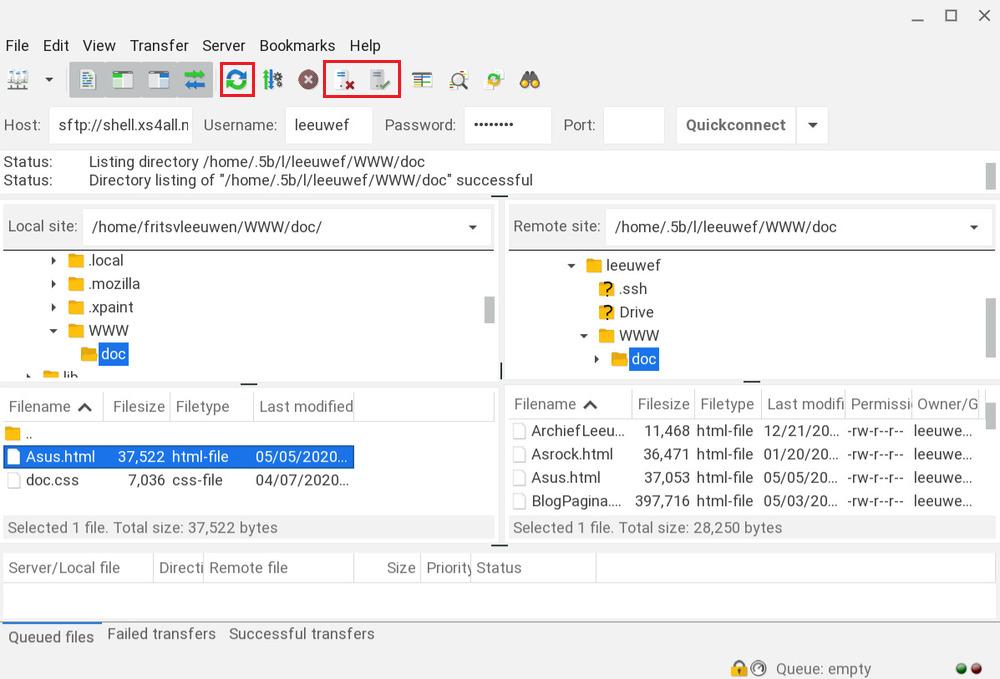
Task: Sort local files by Filename
Action: coord(52,407)
